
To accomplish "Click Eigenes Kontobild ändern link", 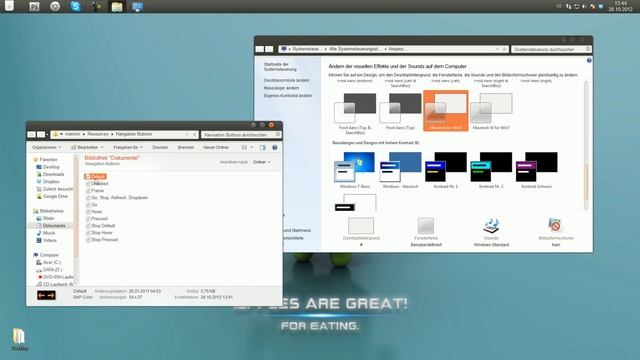I will click(288, 96).
